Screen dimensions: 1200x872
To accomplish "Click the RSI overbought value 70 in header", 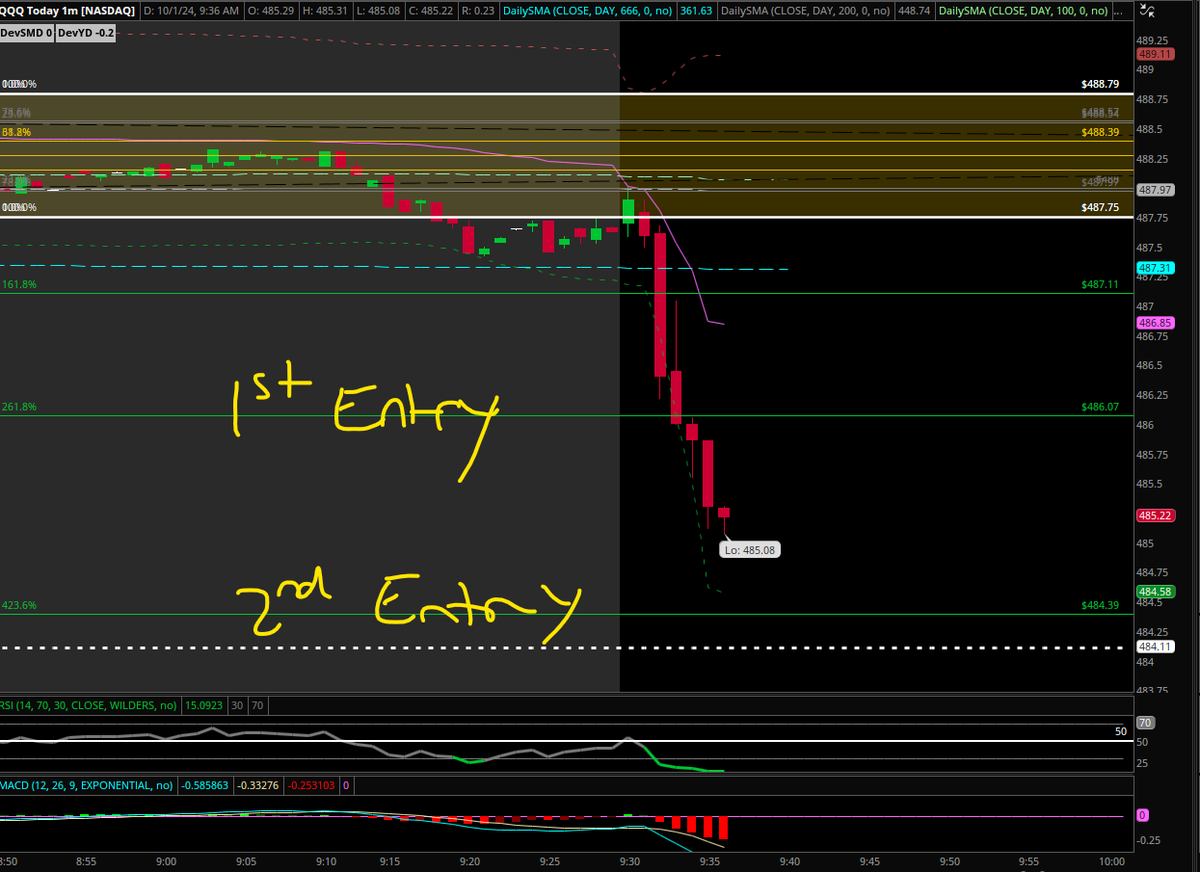I will (x=257, y=705).
